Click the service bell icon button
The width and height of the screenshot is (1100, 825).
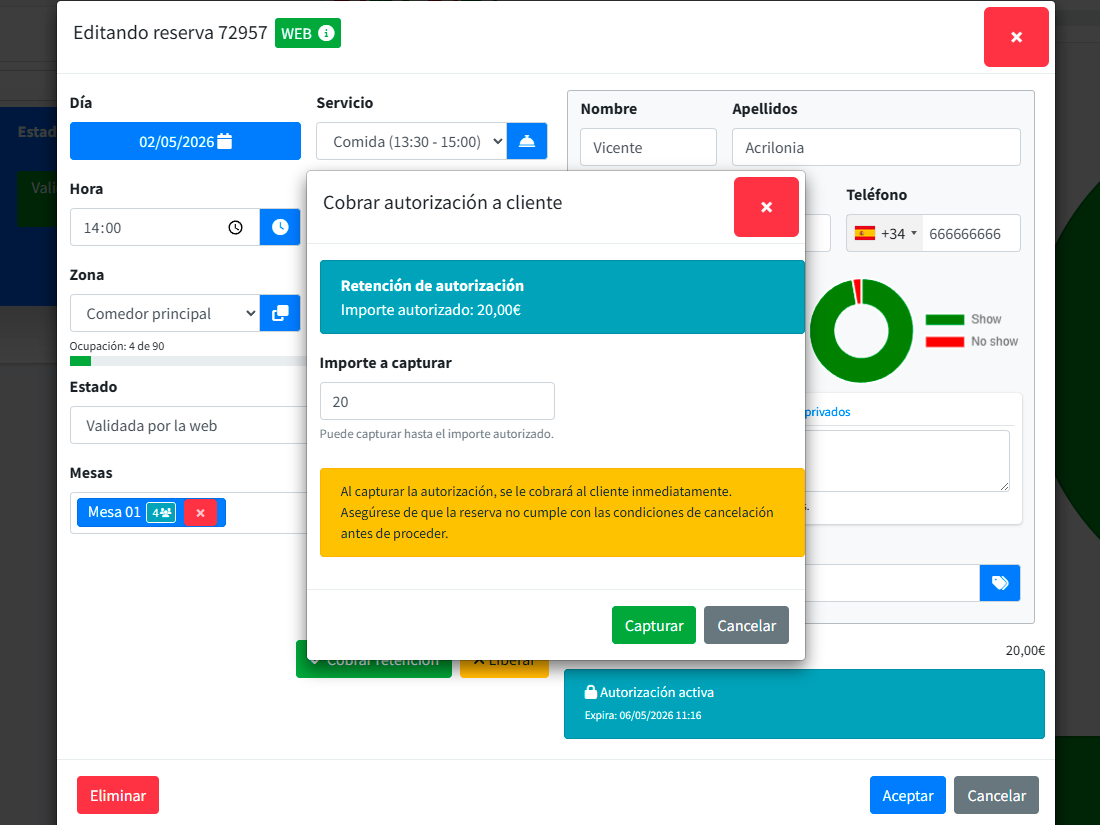[x=527, y=141]
